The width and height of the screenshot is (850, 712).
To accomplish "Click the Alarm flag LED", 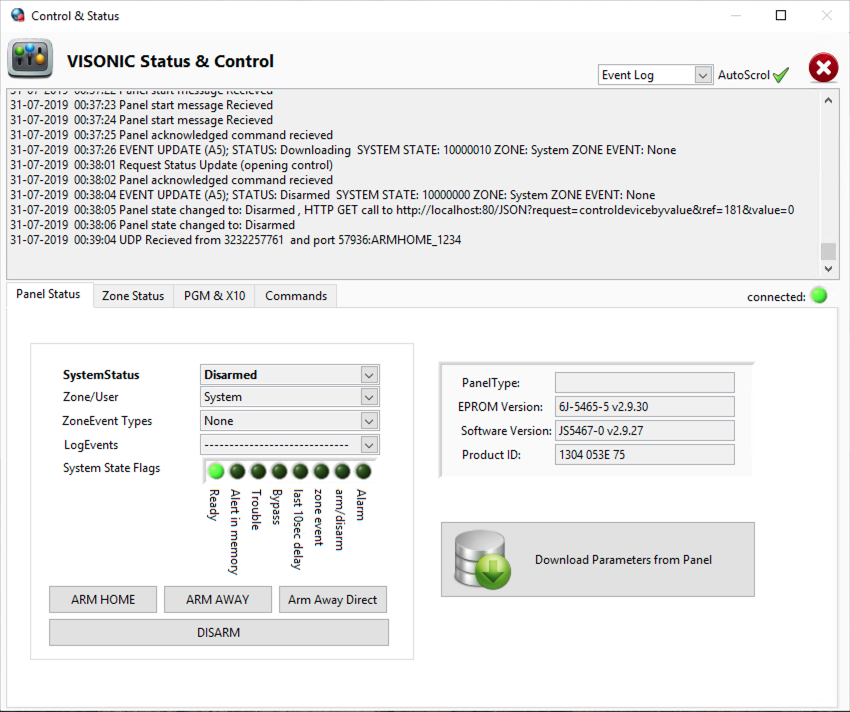I will coord(363,471).
